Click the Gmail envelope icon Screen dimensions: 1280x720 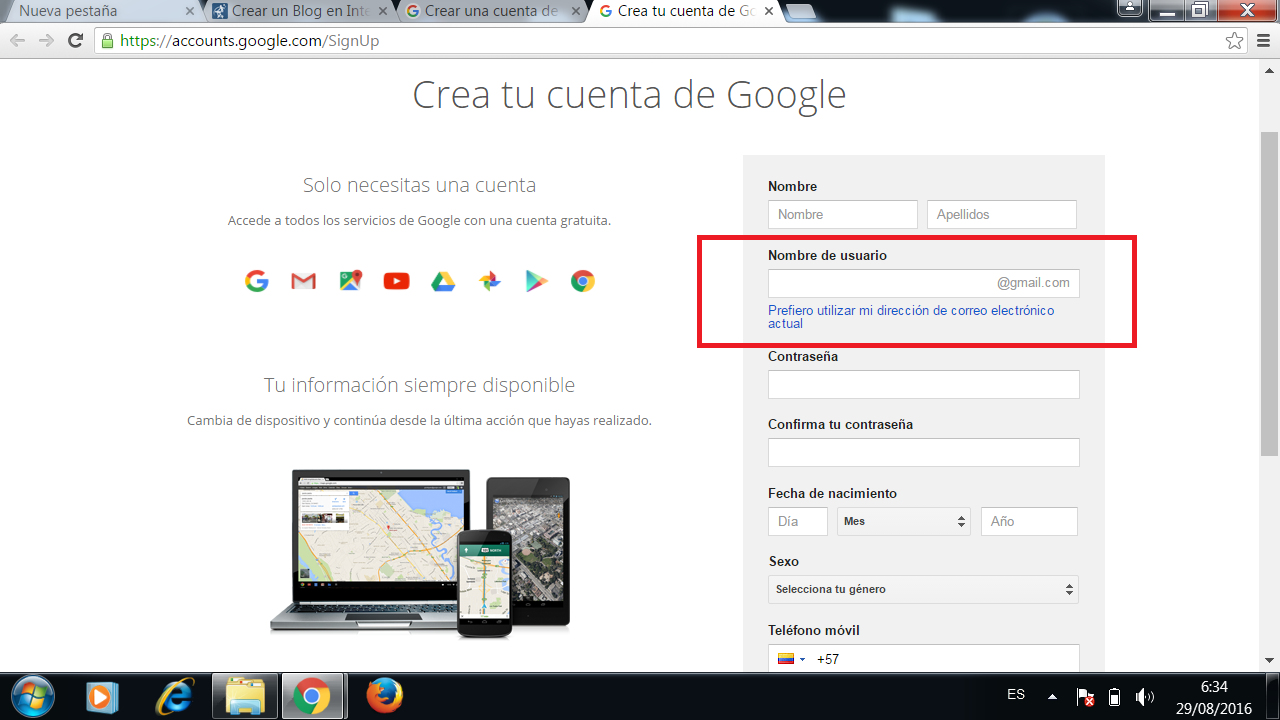tap(303, 281)
